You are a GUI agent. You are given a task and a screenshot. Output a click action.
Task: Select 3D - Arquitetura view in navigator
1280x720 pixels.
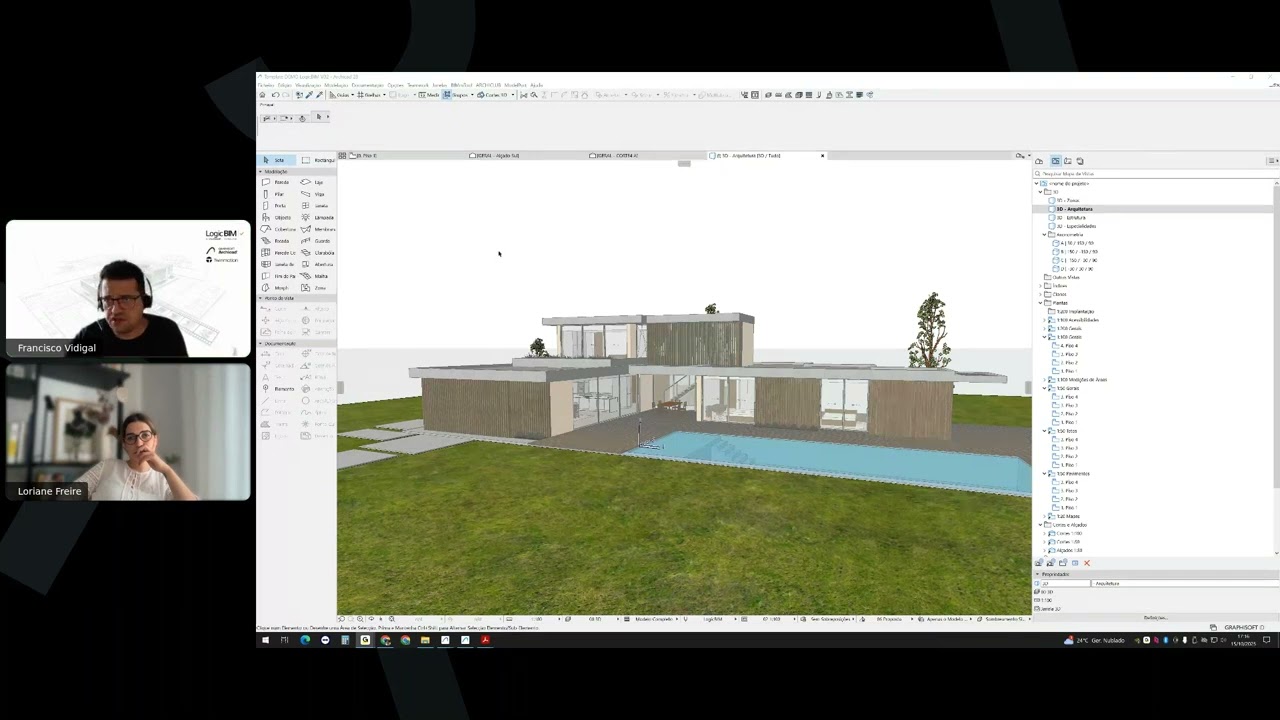point(1075,209)
